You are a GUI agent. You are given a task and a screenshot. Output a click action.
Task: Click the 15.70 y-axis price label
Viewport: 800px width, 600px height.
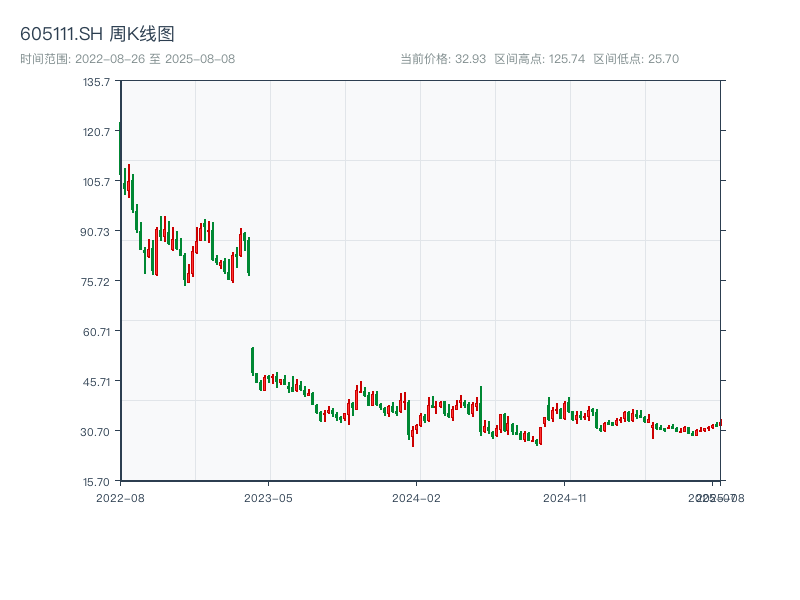tap(96, 481)
